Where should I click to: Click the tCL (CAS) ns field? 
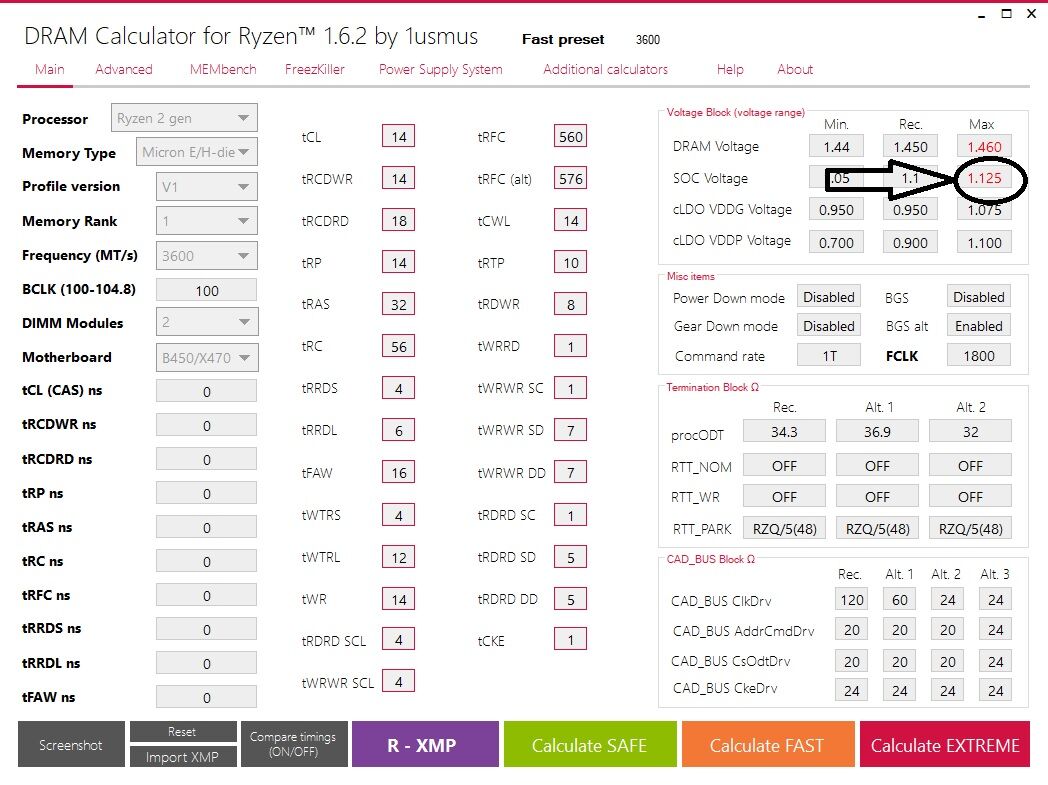pos(207,391)
